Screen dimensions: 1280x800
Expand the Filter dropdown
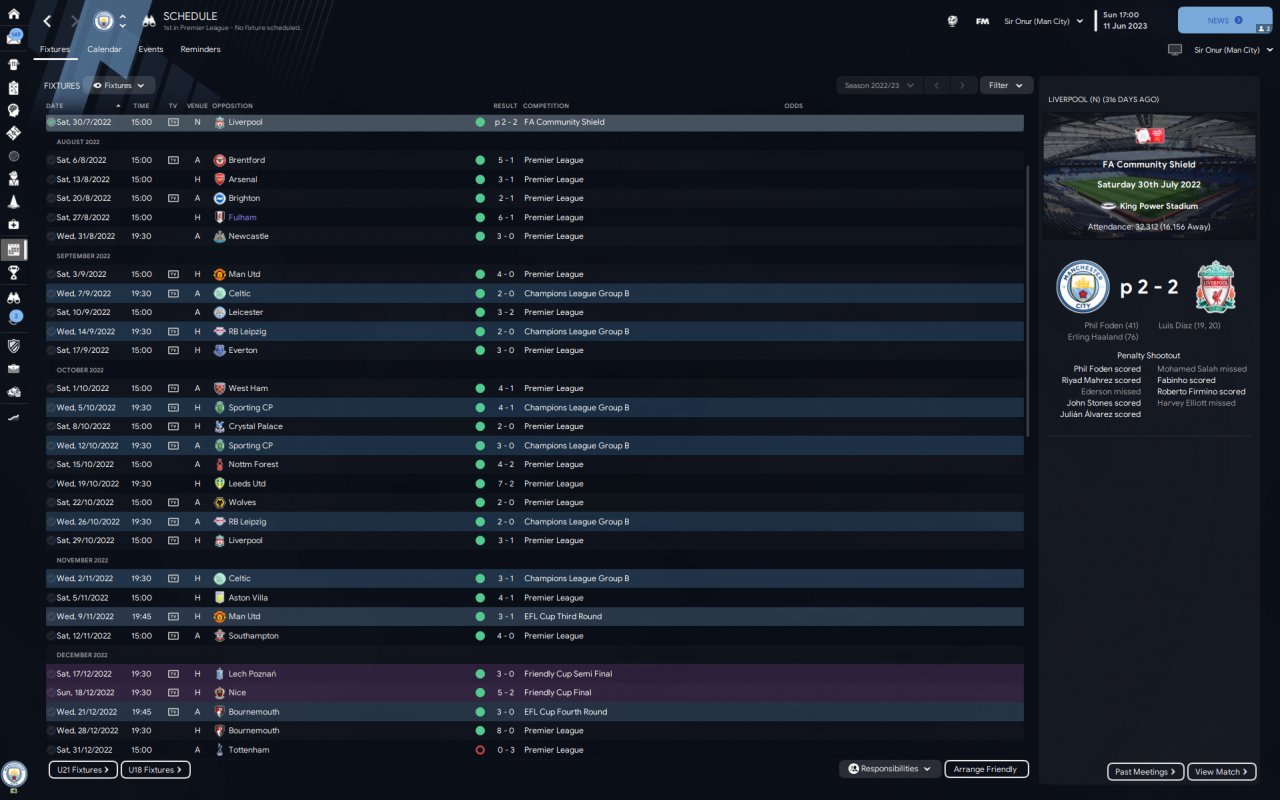1006,86
